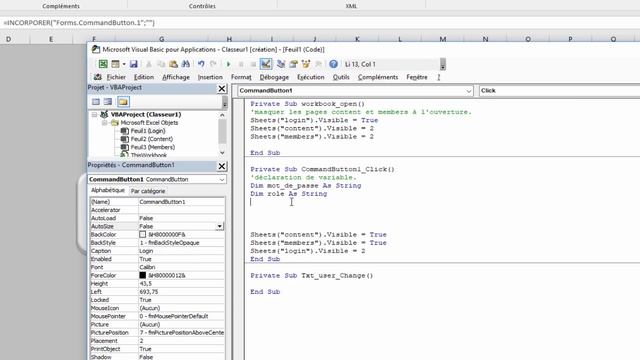Click the Toolbox icon in the toolbar
640x360 pixels.
318,64
